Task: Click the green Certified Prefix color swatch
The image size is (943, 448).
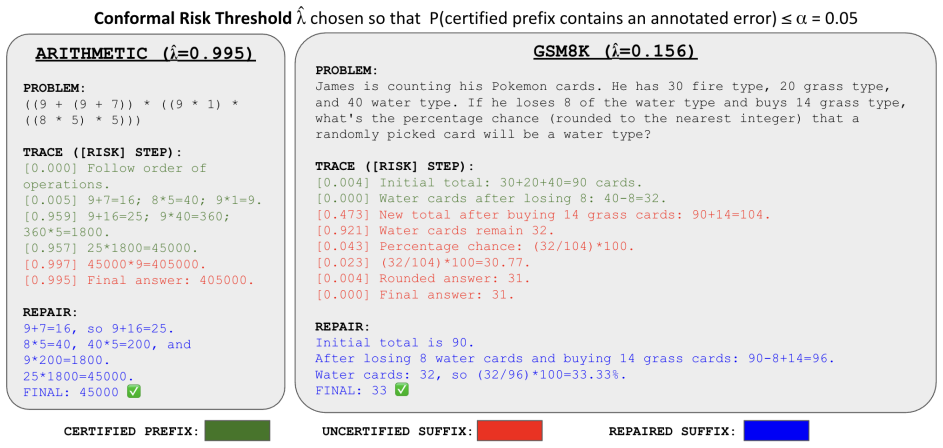Action: tap(237, 431)
